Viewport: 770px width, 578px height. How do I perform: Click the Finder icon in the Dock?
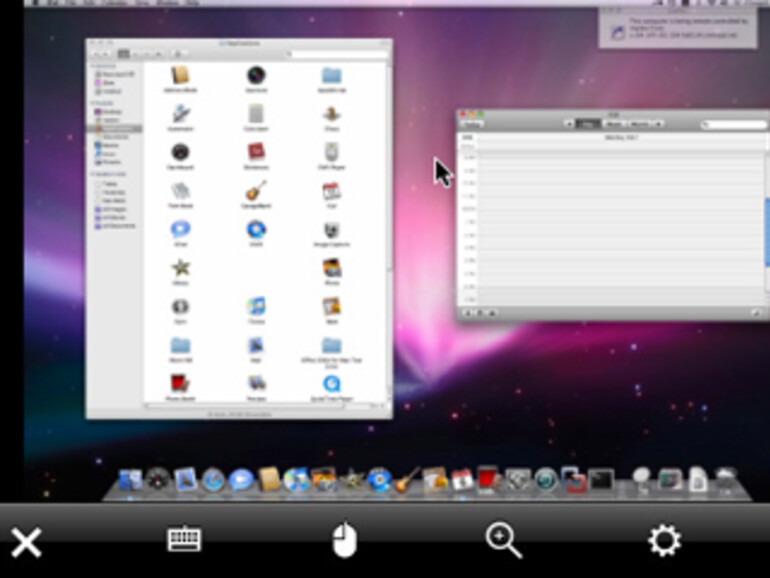click(x=131, y=481)
